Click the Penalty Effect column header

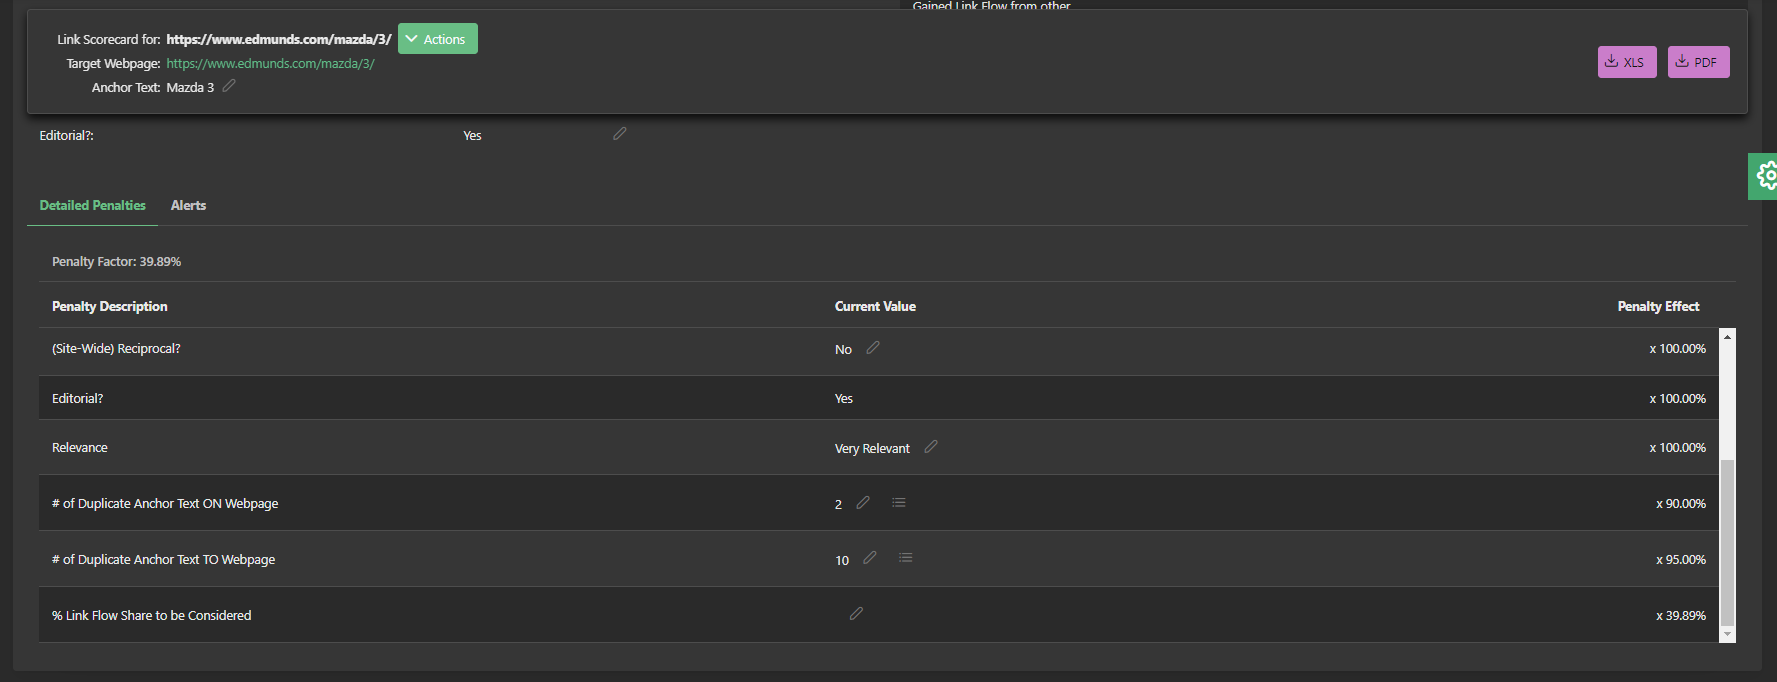1658,306
